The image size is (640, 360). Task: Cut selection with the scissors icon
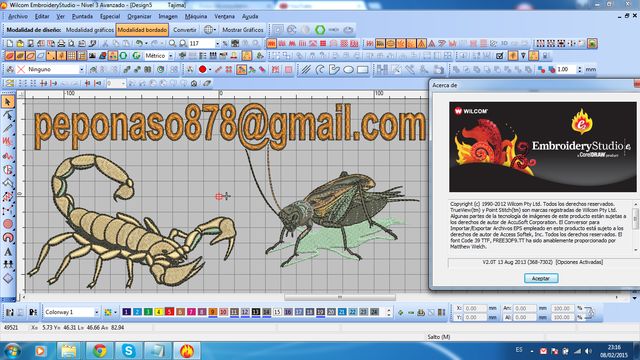(x=105, y=43)
